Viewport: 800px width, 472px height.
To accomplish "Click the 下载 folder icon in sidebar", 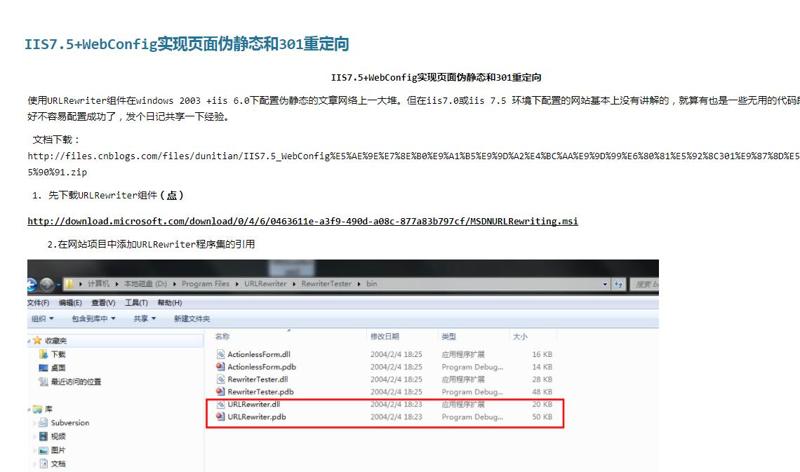I will (x=43, y=354).
